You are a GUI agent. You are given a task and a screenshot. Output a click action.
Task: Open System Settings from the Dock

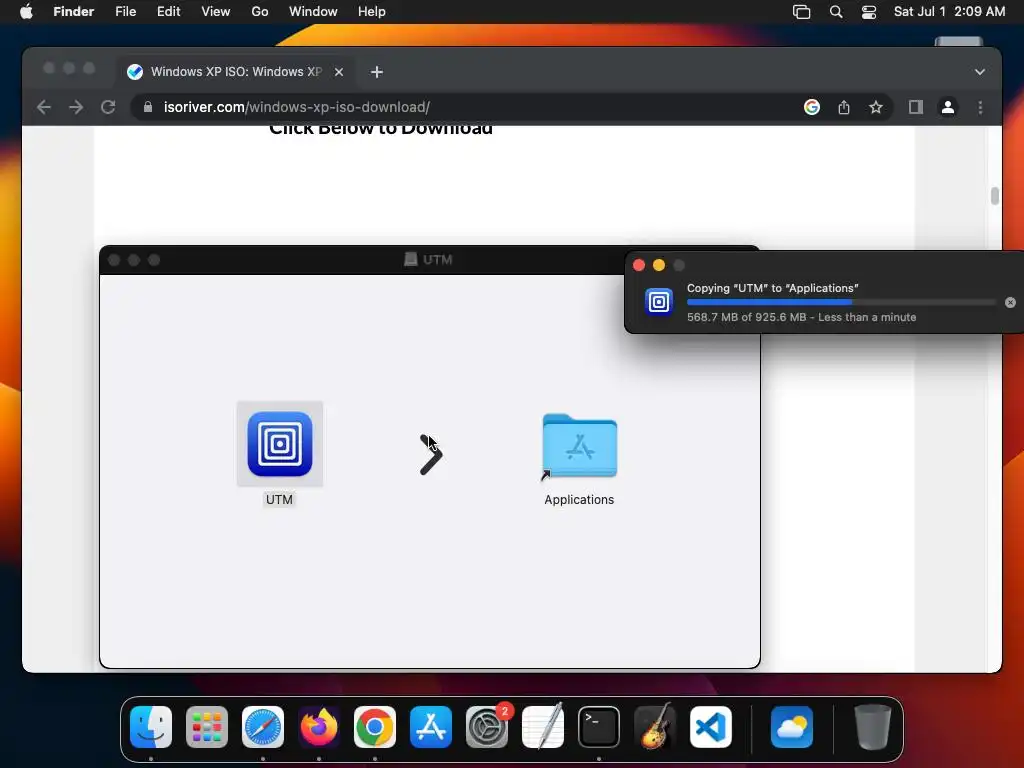click(487, 727)
